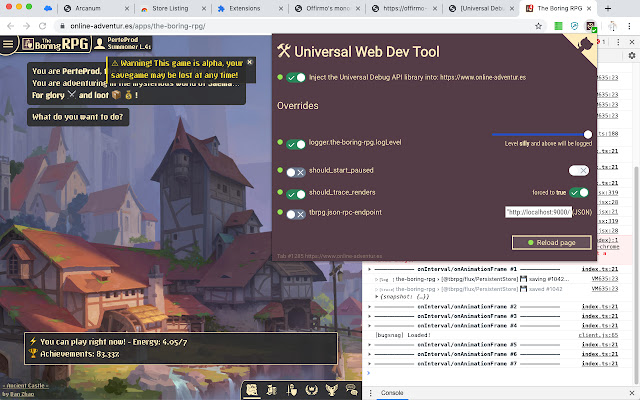Expand the onInterval/onAnimationFrame #3 log group

coord(369,316)
